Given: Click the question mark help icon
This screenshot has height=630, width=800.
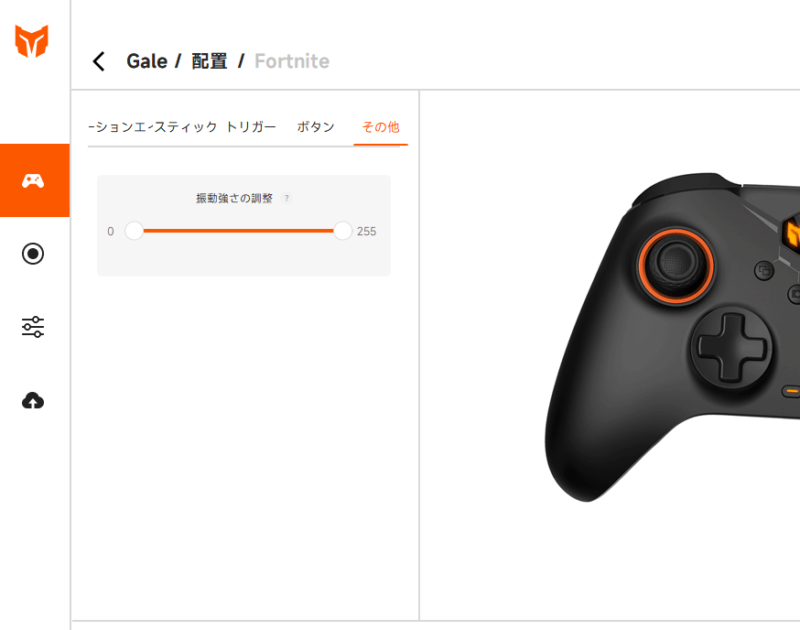Looking at the screenshot, I should point(287,198).
